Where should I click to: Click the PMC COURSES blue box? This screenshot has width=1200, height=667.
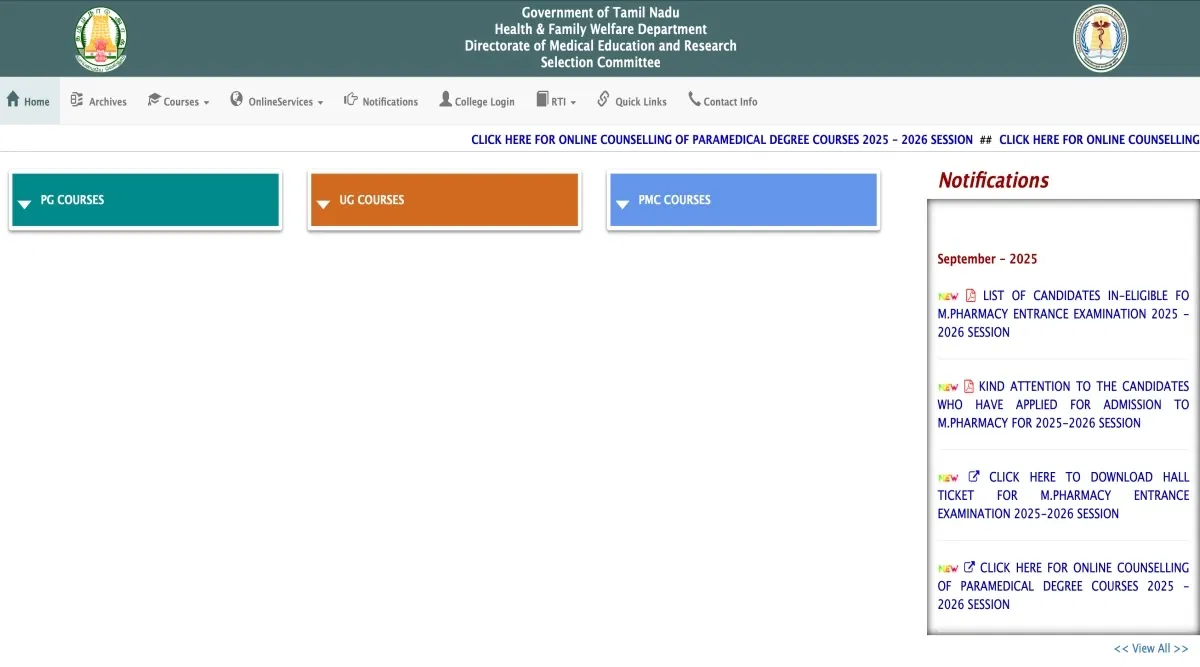coord(743,200)
